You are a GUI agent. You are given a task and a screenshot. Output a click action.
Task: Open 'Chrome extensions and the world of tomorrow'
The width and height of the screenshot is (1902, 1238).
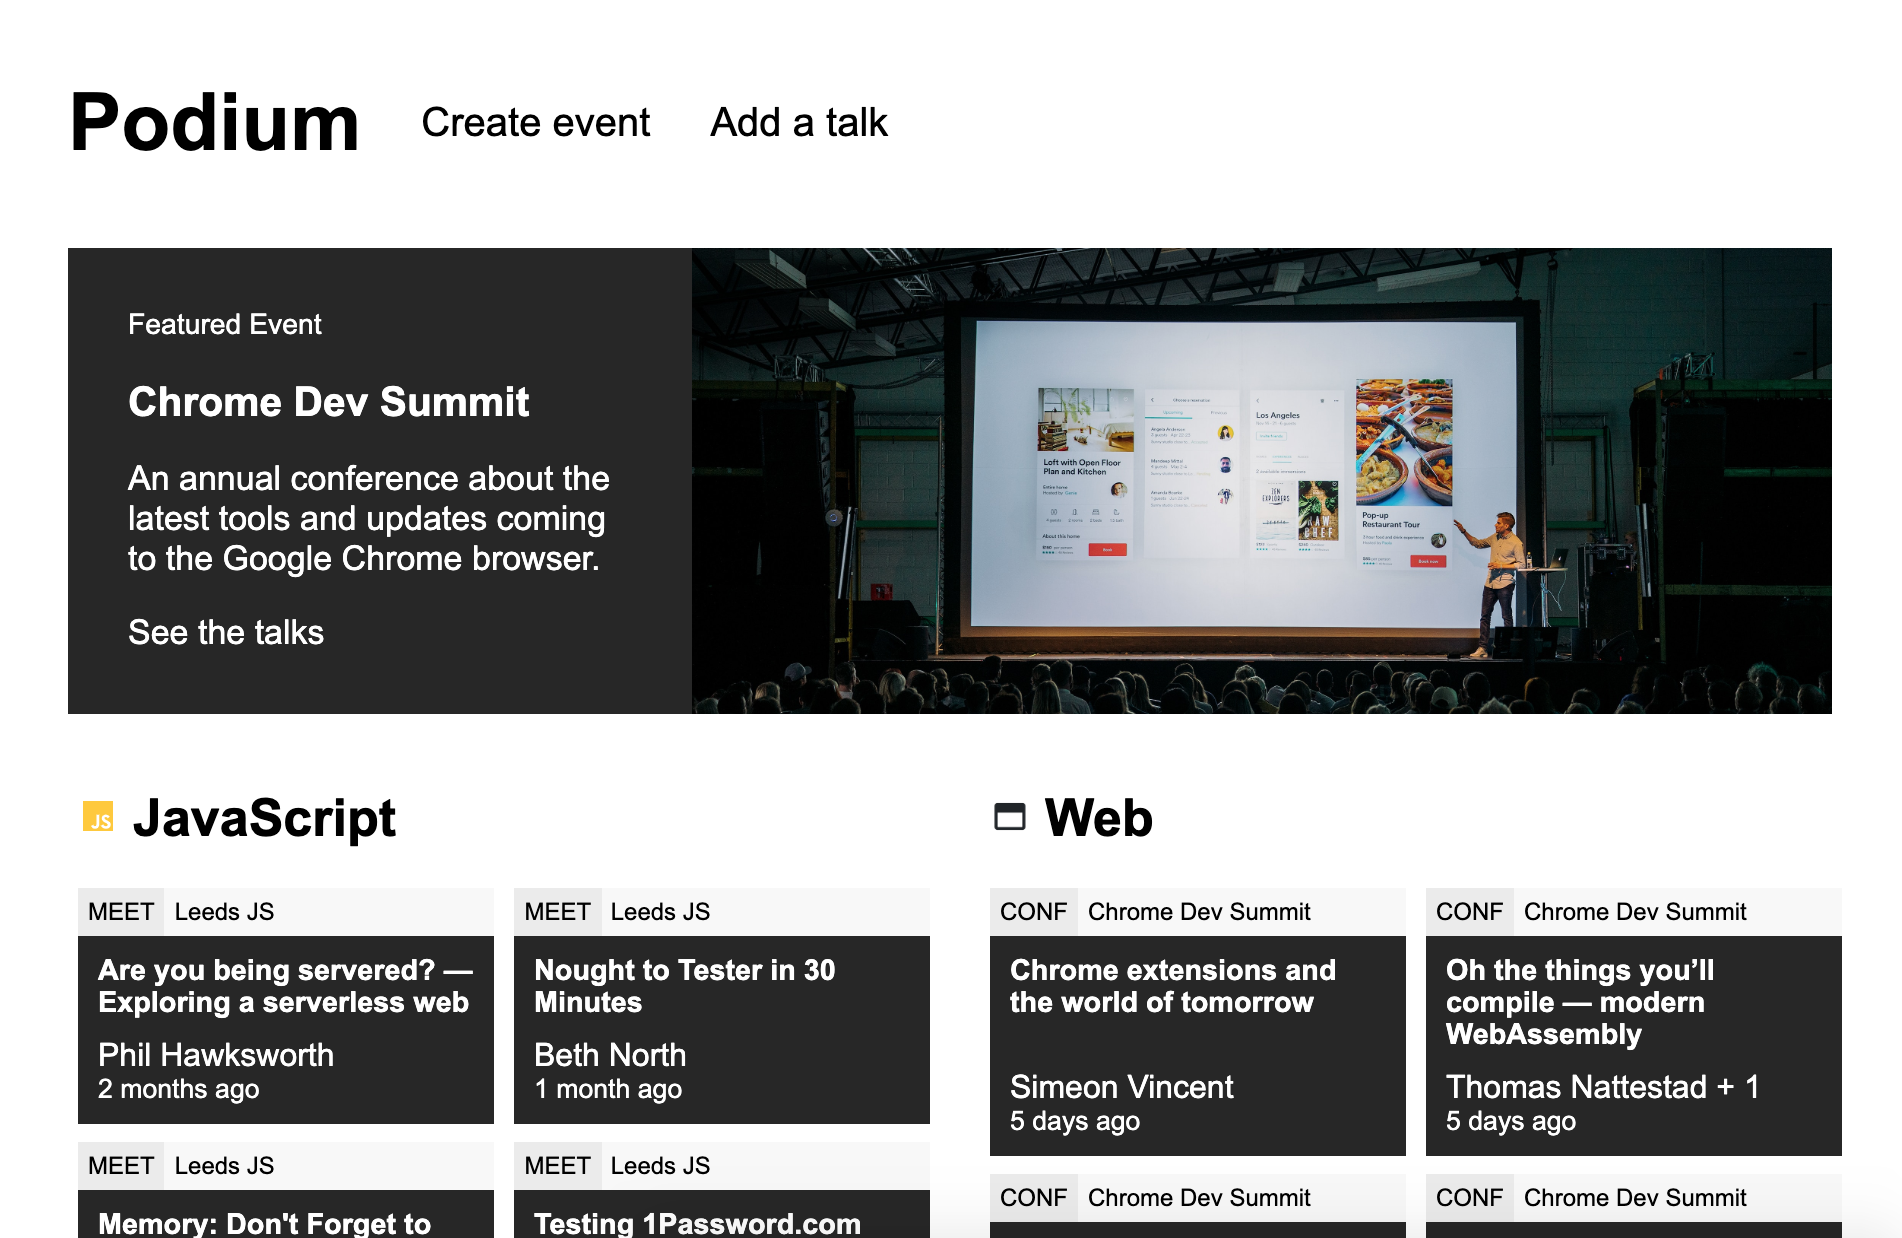1173,986
